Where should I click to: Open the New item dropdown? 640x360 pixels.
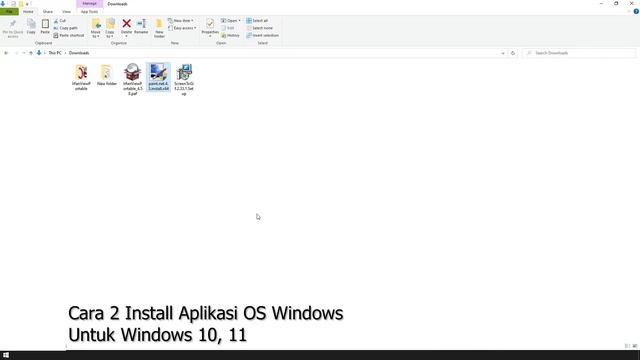(x=180, y=20)
